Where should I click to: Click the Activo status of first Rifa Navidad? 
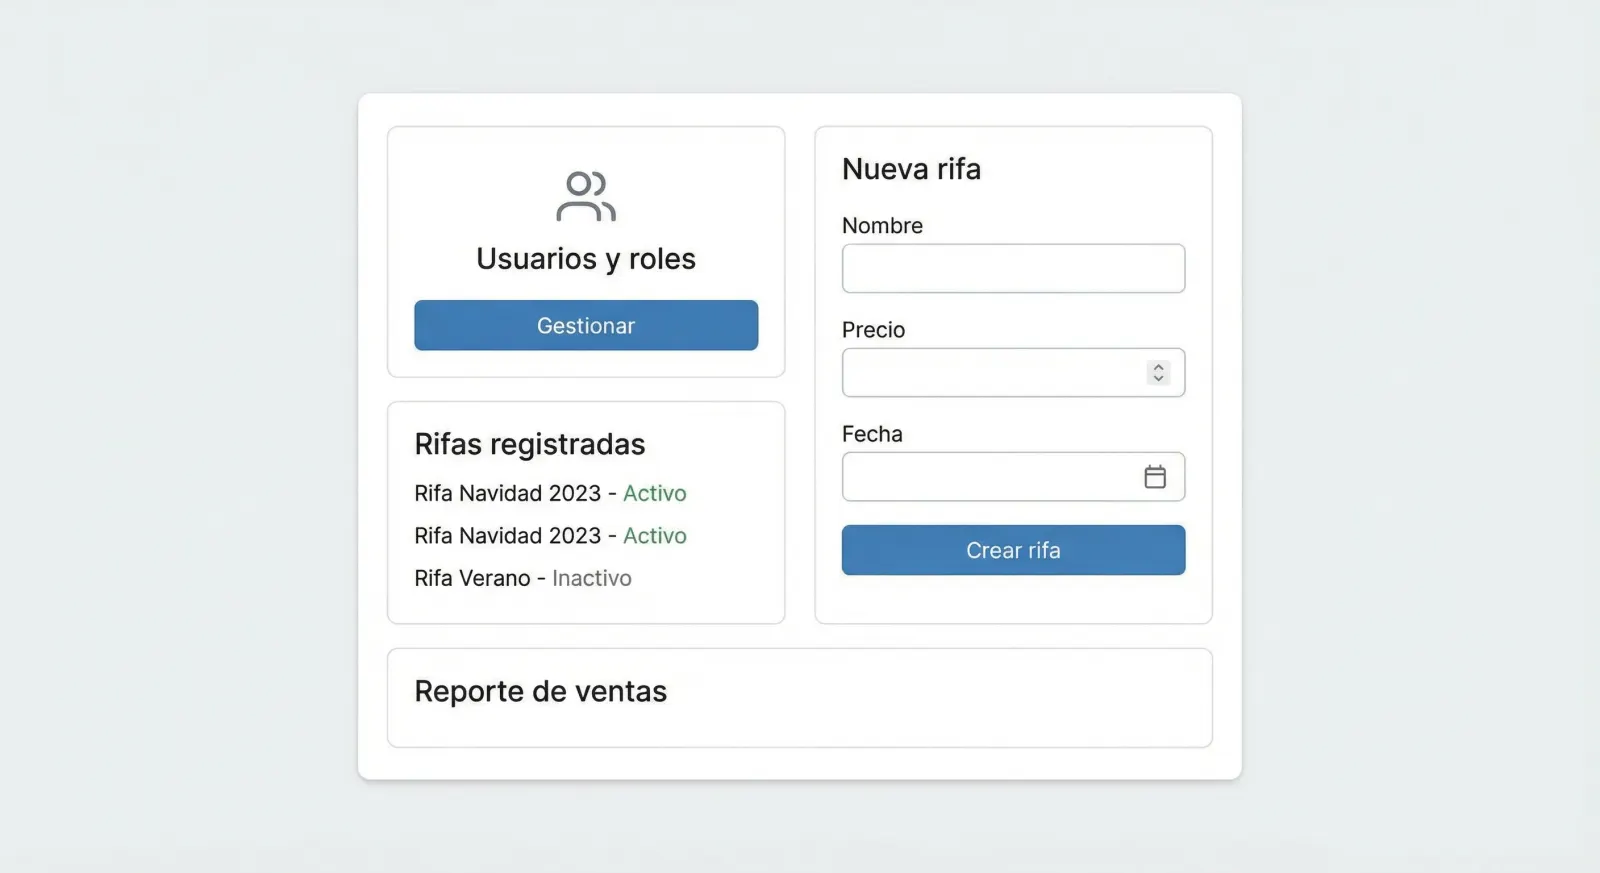click(655, 493)
